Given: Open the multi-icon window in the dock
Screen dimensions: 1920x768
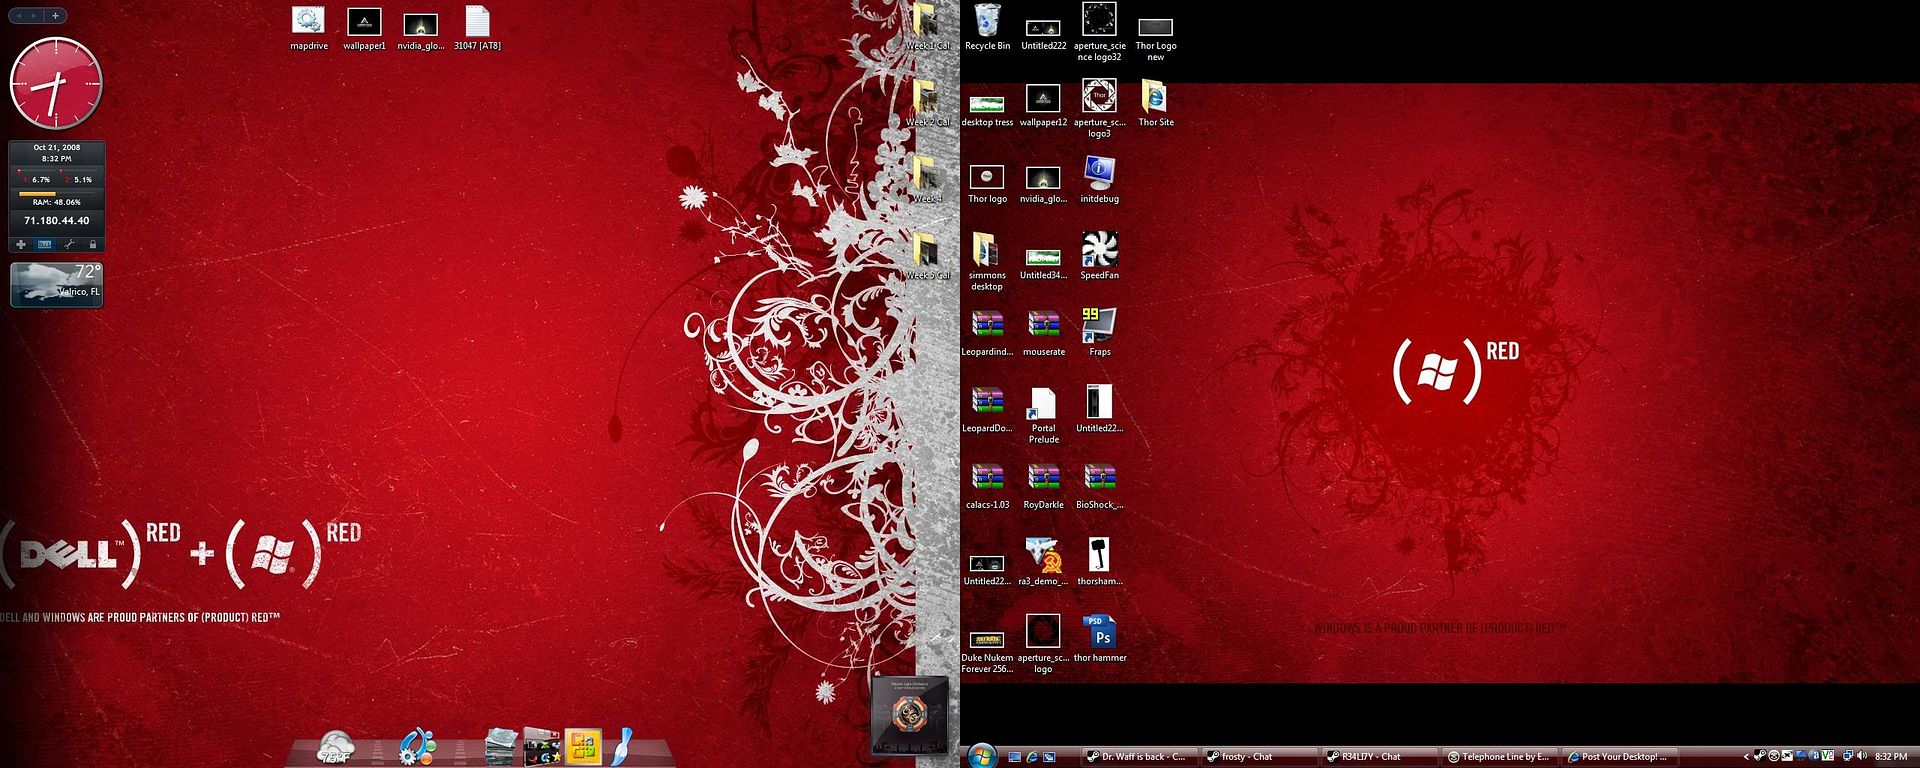Looking at the screenshot, I should tap(542, 747).
